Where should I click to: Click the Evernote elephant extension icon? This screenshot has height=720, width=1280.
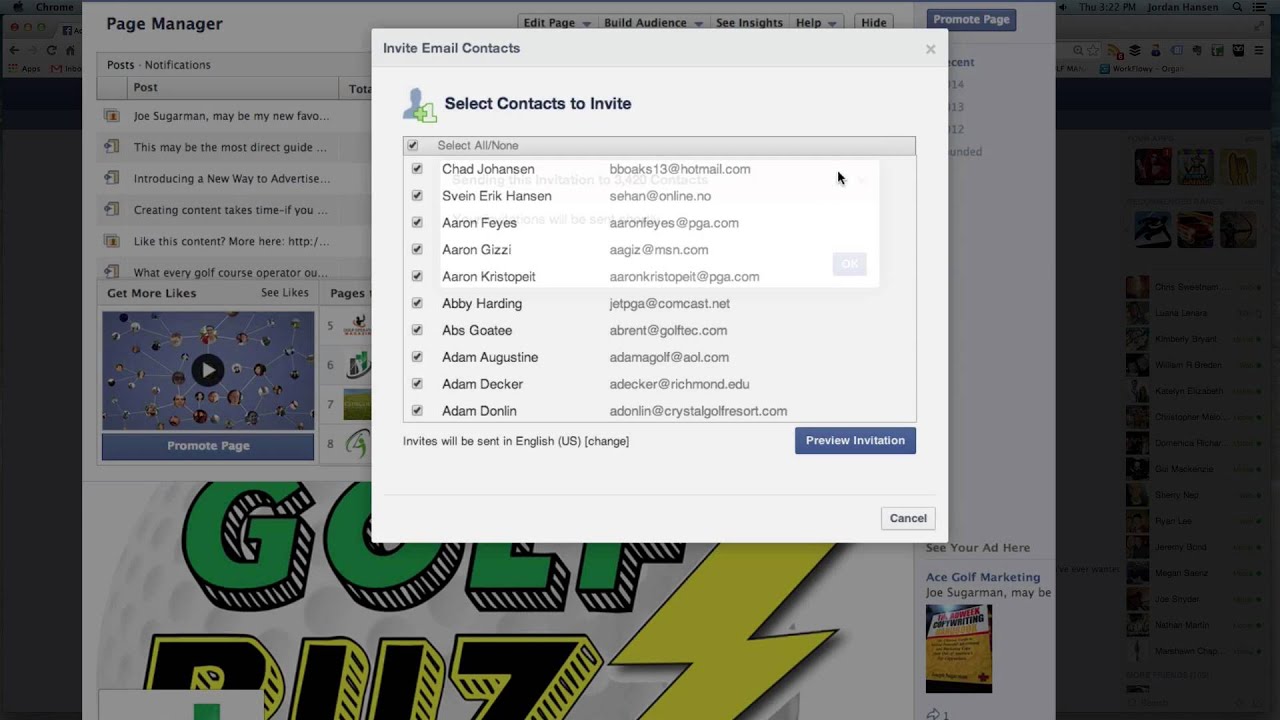1198,50
